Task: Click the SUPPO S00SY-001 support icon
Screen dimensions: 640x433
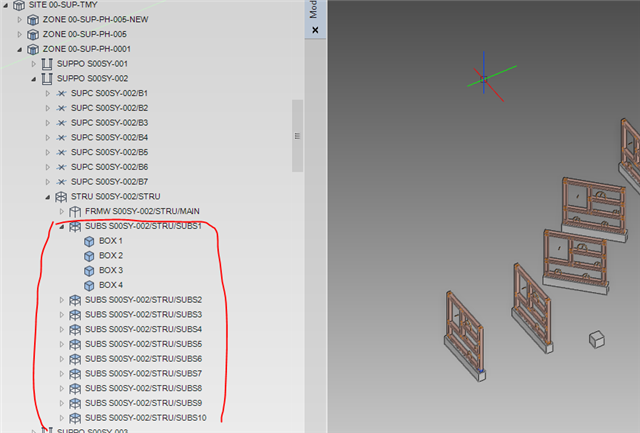Action: click(47, 64)
